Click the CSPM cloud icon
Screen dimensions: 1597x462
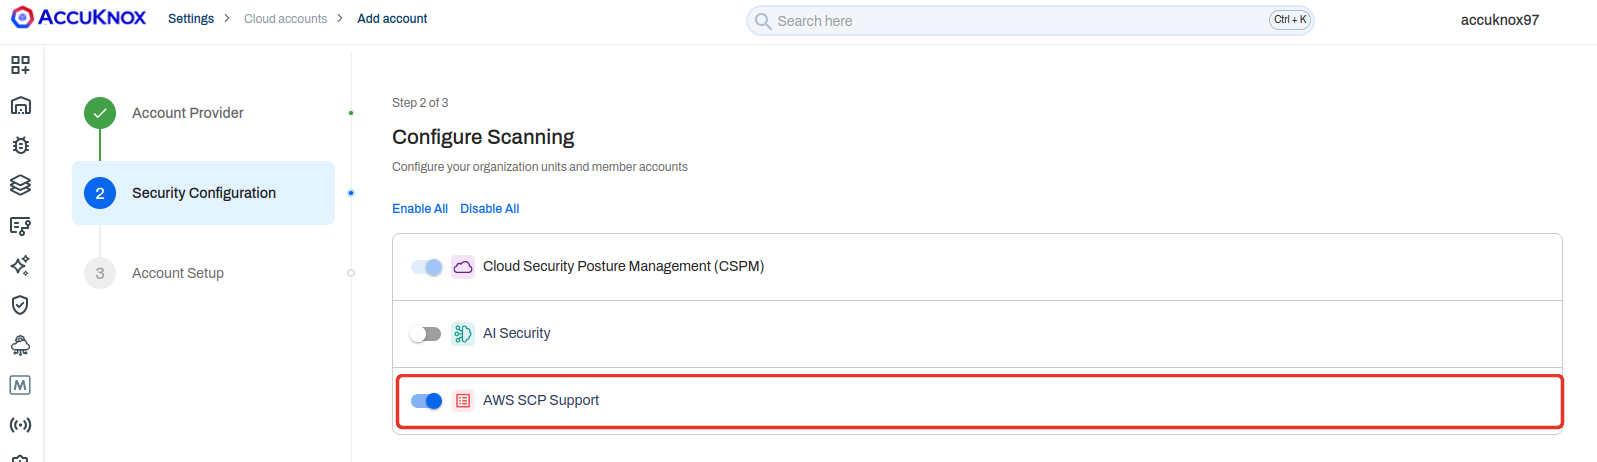coord(463,267)
